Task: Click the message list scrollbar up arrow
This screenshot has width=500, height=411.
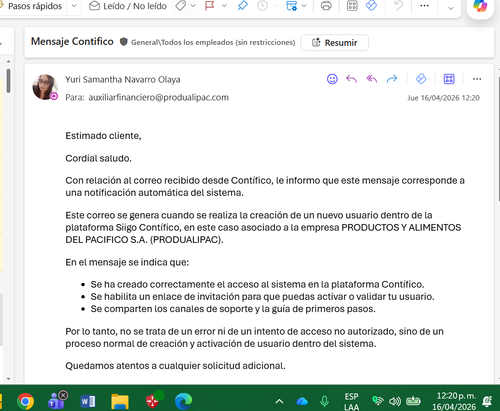Action: 8,62
